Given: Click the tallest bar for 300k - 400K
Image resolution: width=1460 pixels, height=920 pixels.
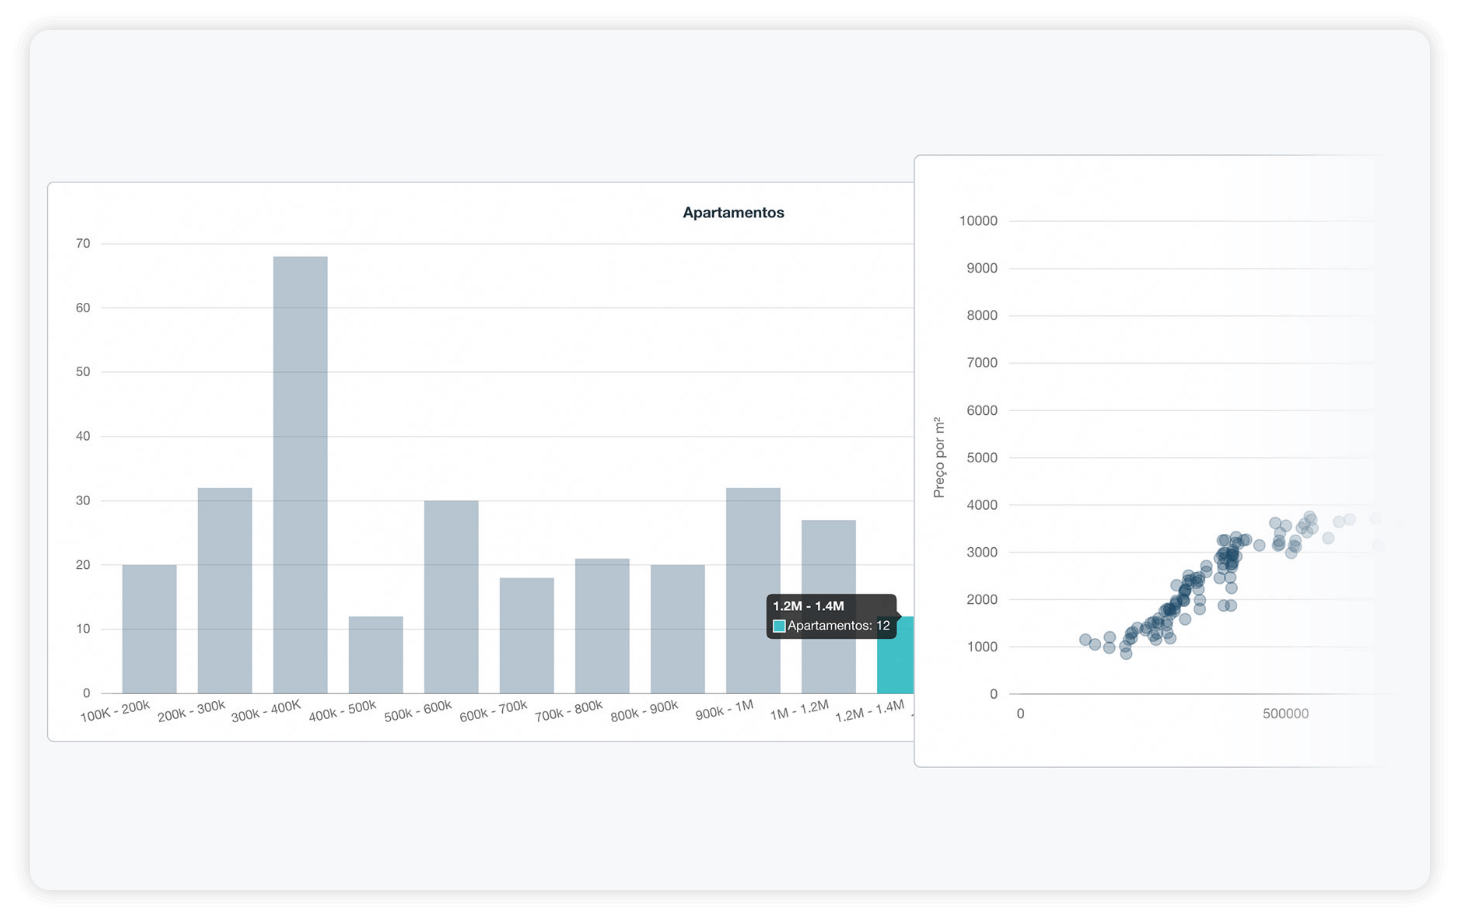Looking at the screenshot, I should tap(300, 475).
